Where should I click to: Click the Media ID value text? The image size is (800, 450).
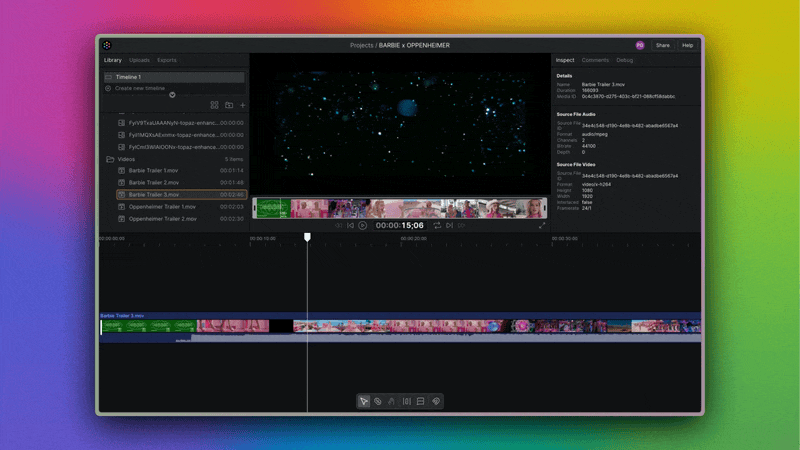pos(629,96)
